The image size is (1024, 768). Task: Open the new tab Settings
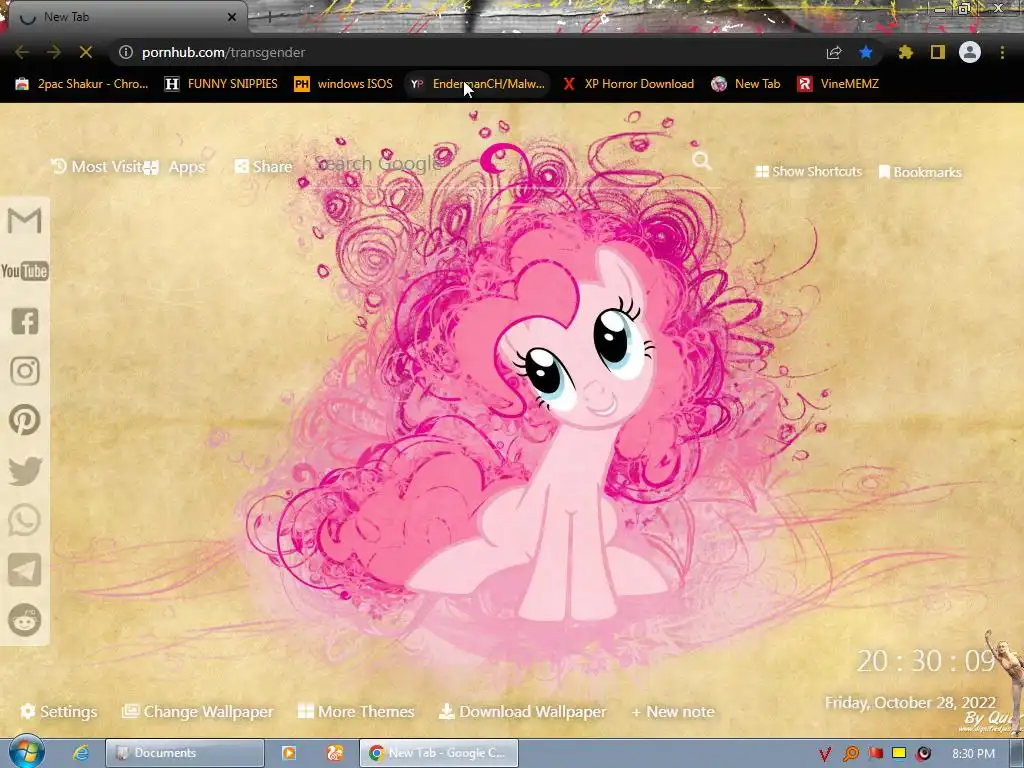coord(59,711)
